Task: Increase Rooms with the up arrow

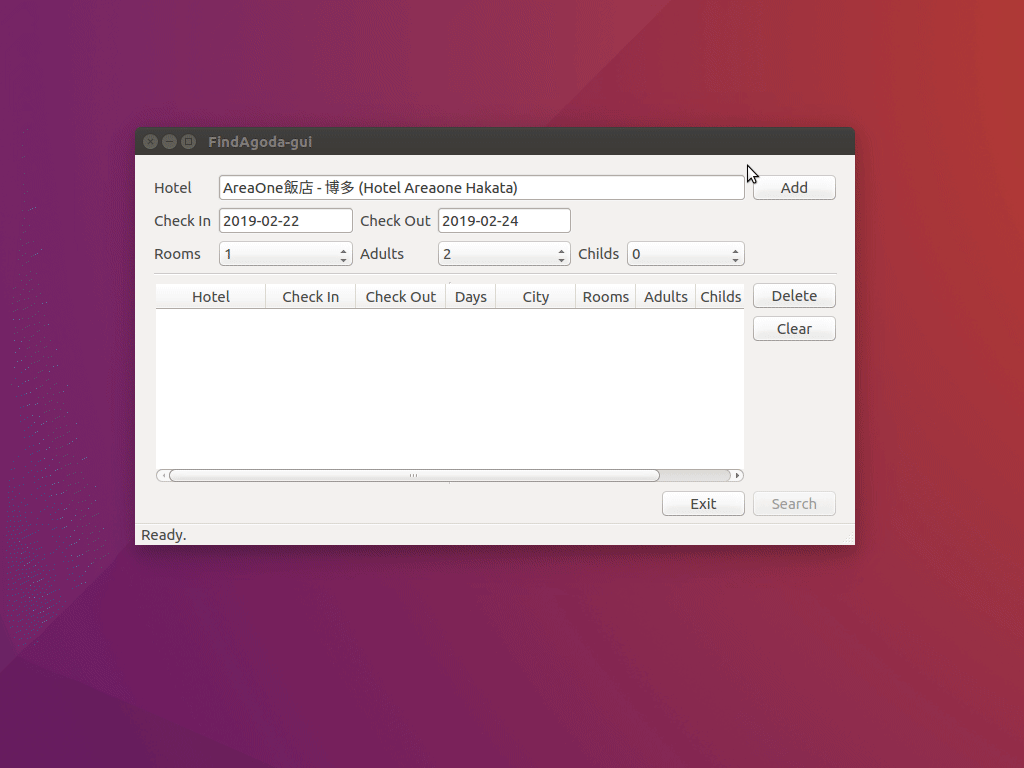Action: [344, 250]
